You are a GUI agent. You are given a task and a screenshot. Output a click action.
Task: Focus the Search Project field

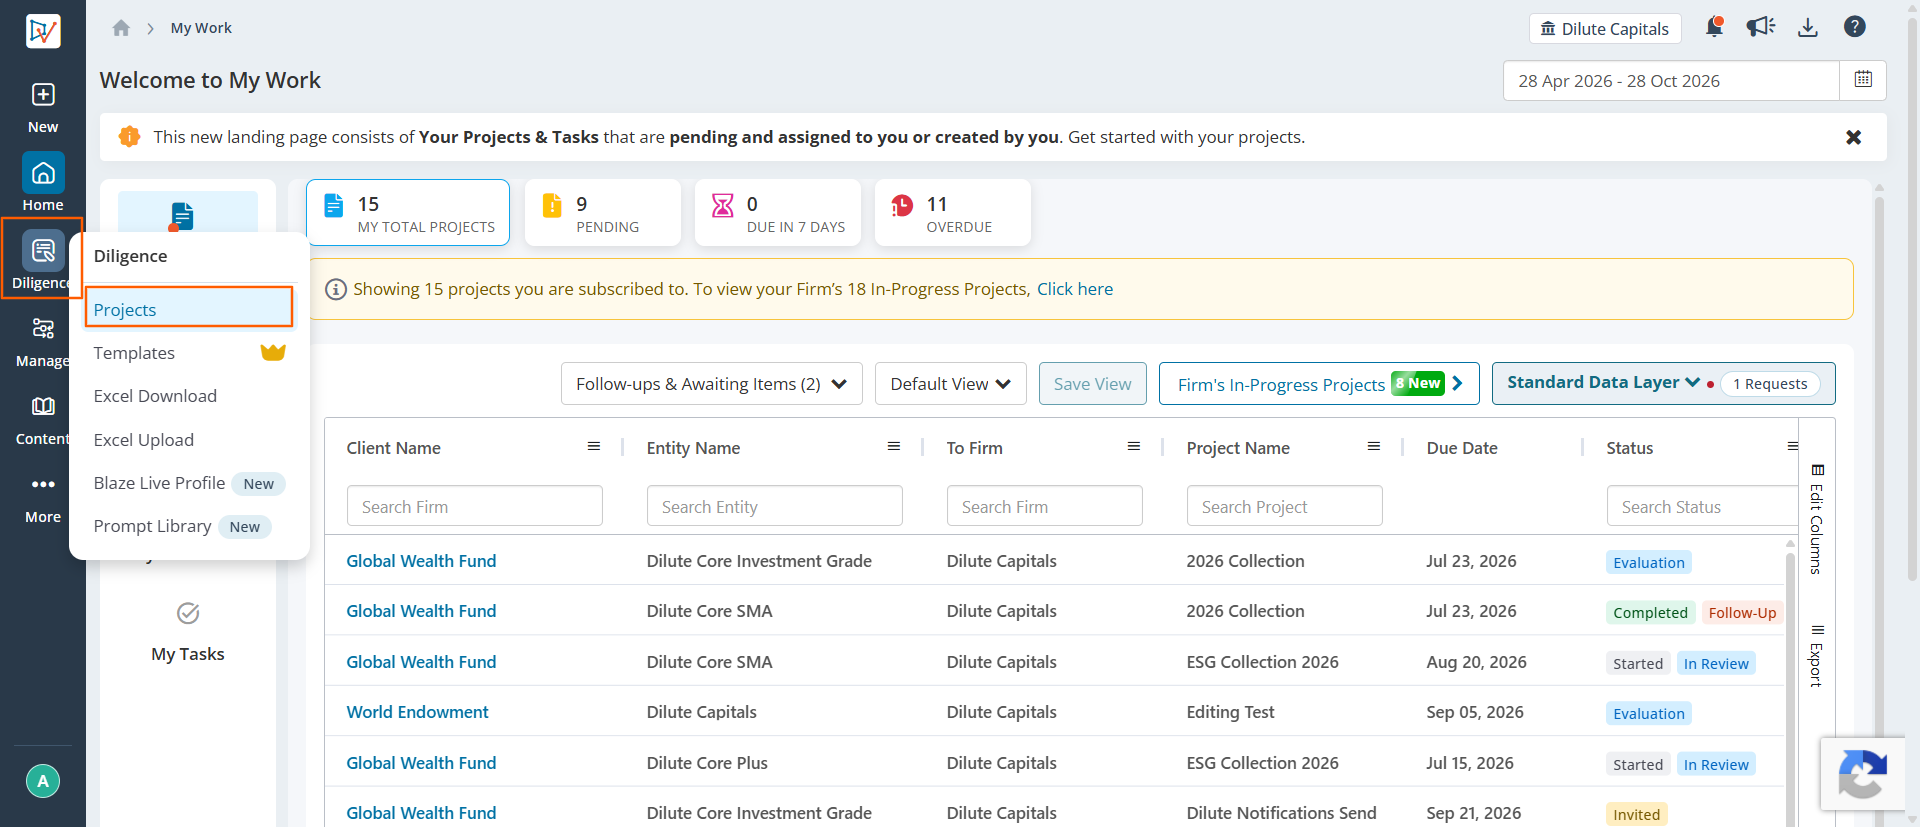(1285, 506)
